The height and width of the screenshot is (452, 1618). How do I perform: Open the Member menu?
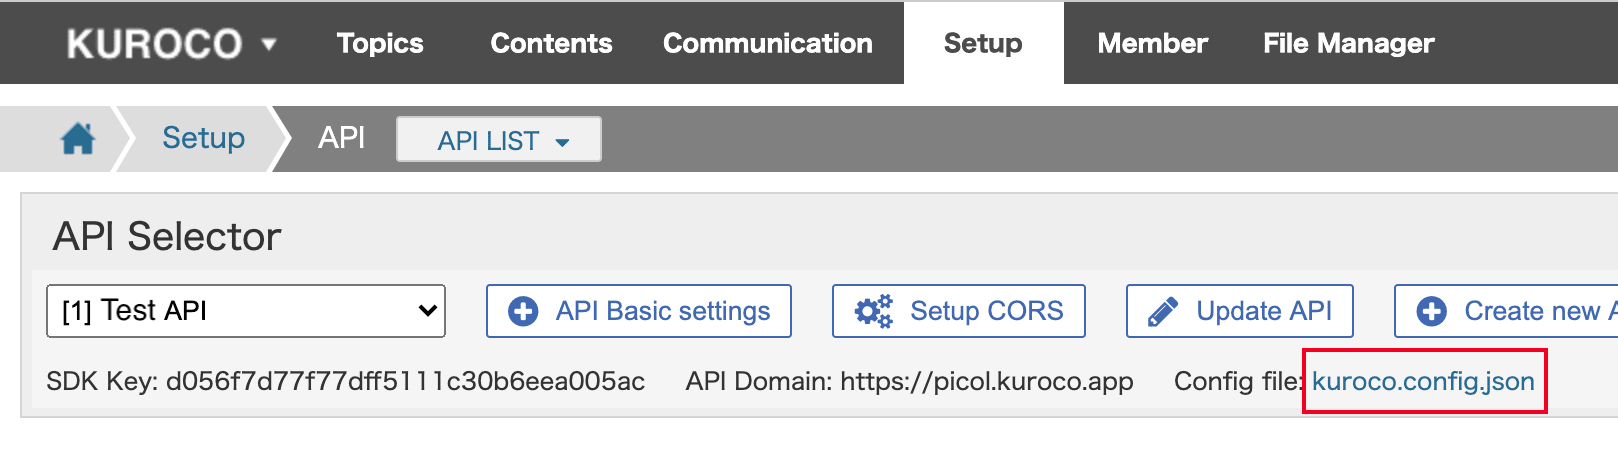point(1152,43)
